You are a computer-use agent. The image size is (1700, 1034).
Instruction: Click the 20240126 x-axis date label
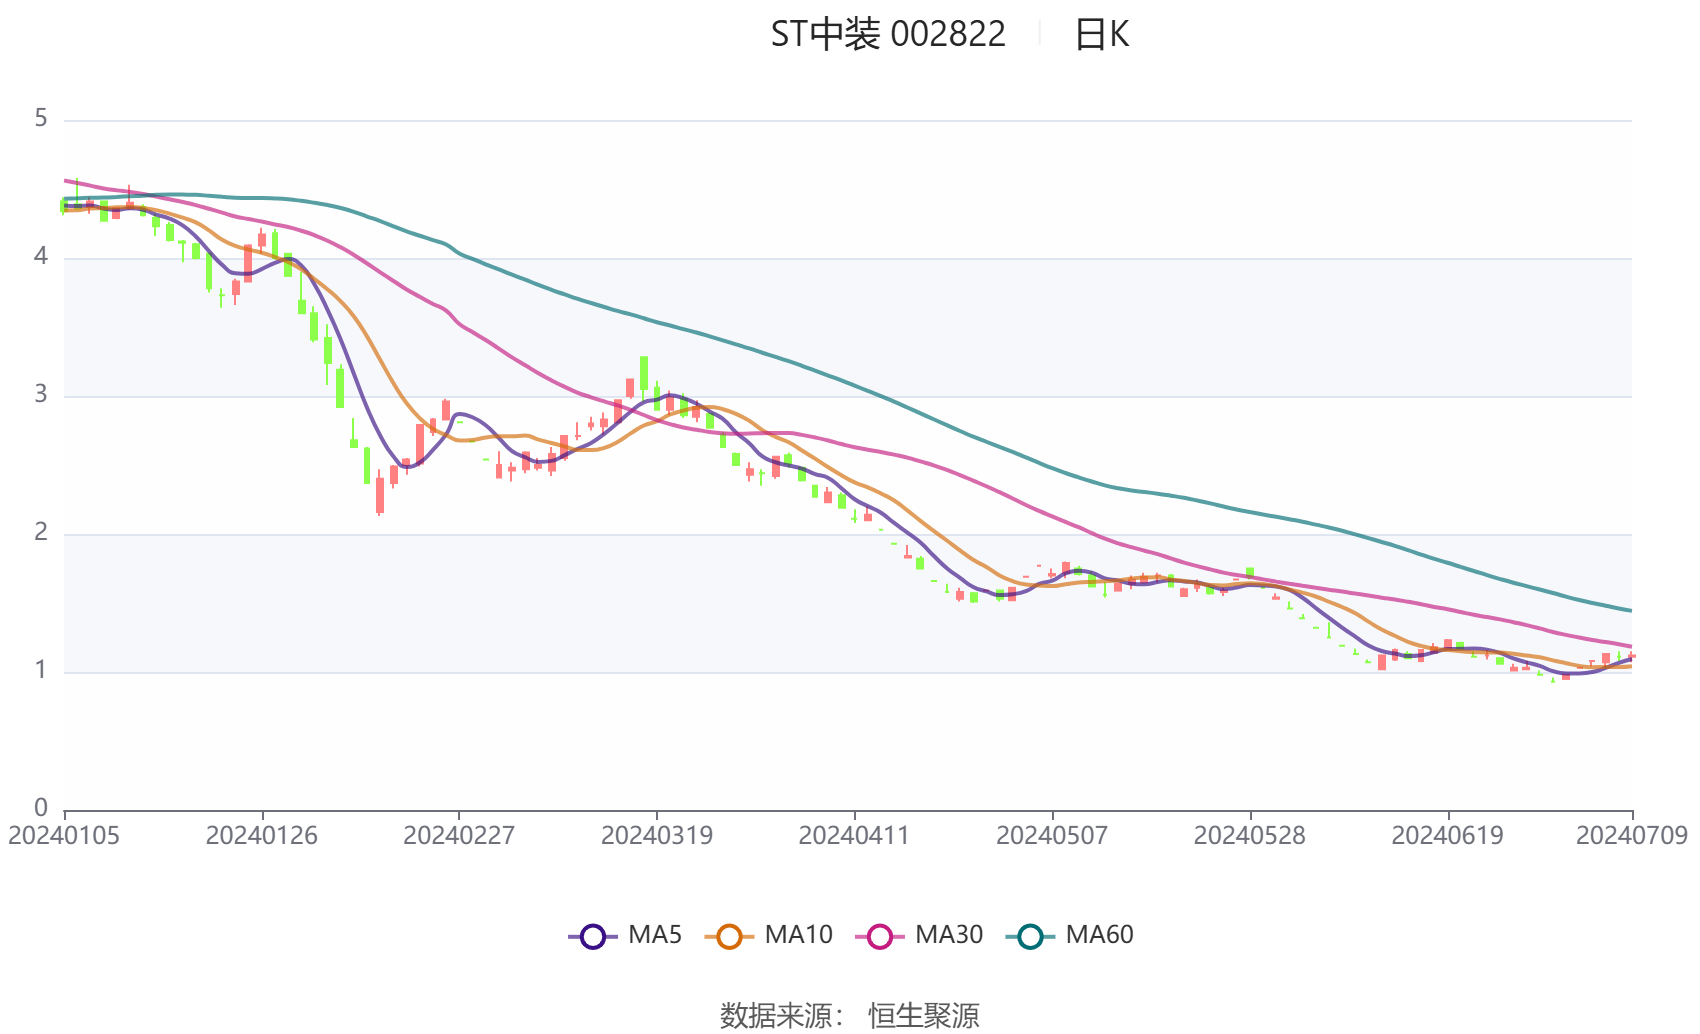[x=262, y=835]
